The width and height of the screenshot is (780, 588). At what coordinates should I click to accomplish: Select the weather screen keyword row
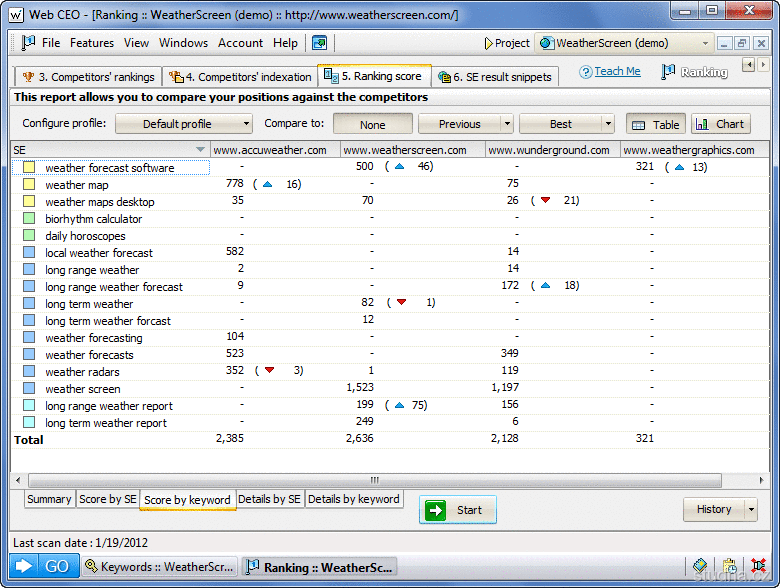pyautogui.click(x=390, y=389)
